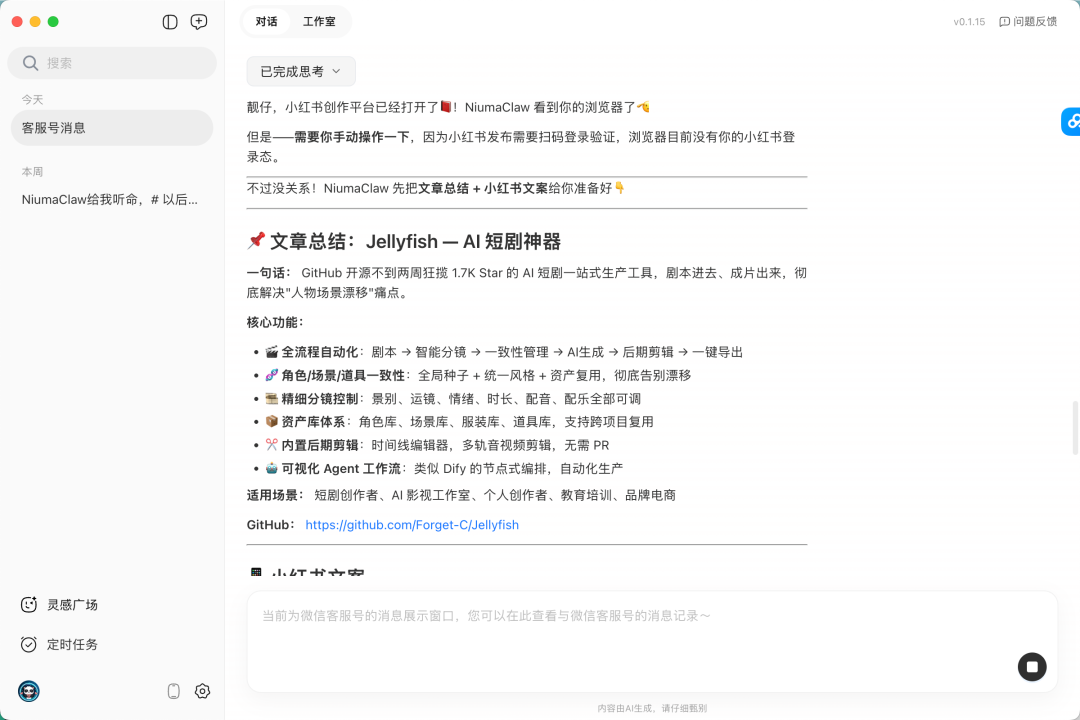Click the 本周 section label
This screenshot has width=1080, height=720.
tap(32, 172)
